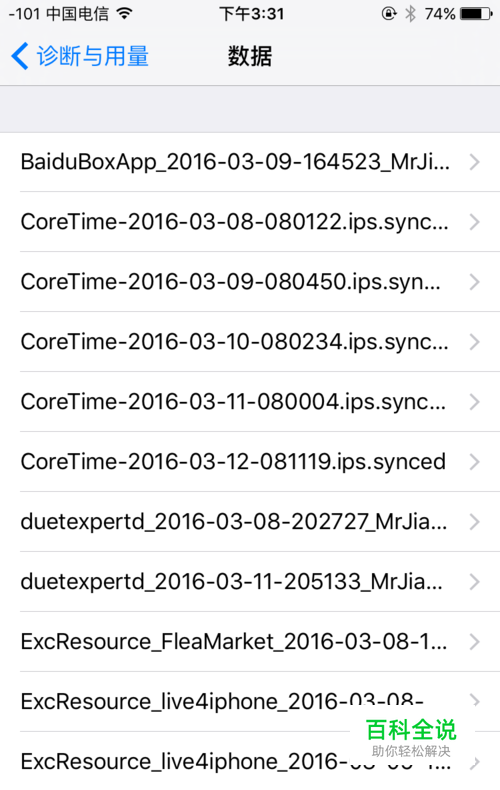Open duetexpertd_2016-03-11-205133 log entry
Image resolution: width=500 pixels, height=790 pixels.
250,581
